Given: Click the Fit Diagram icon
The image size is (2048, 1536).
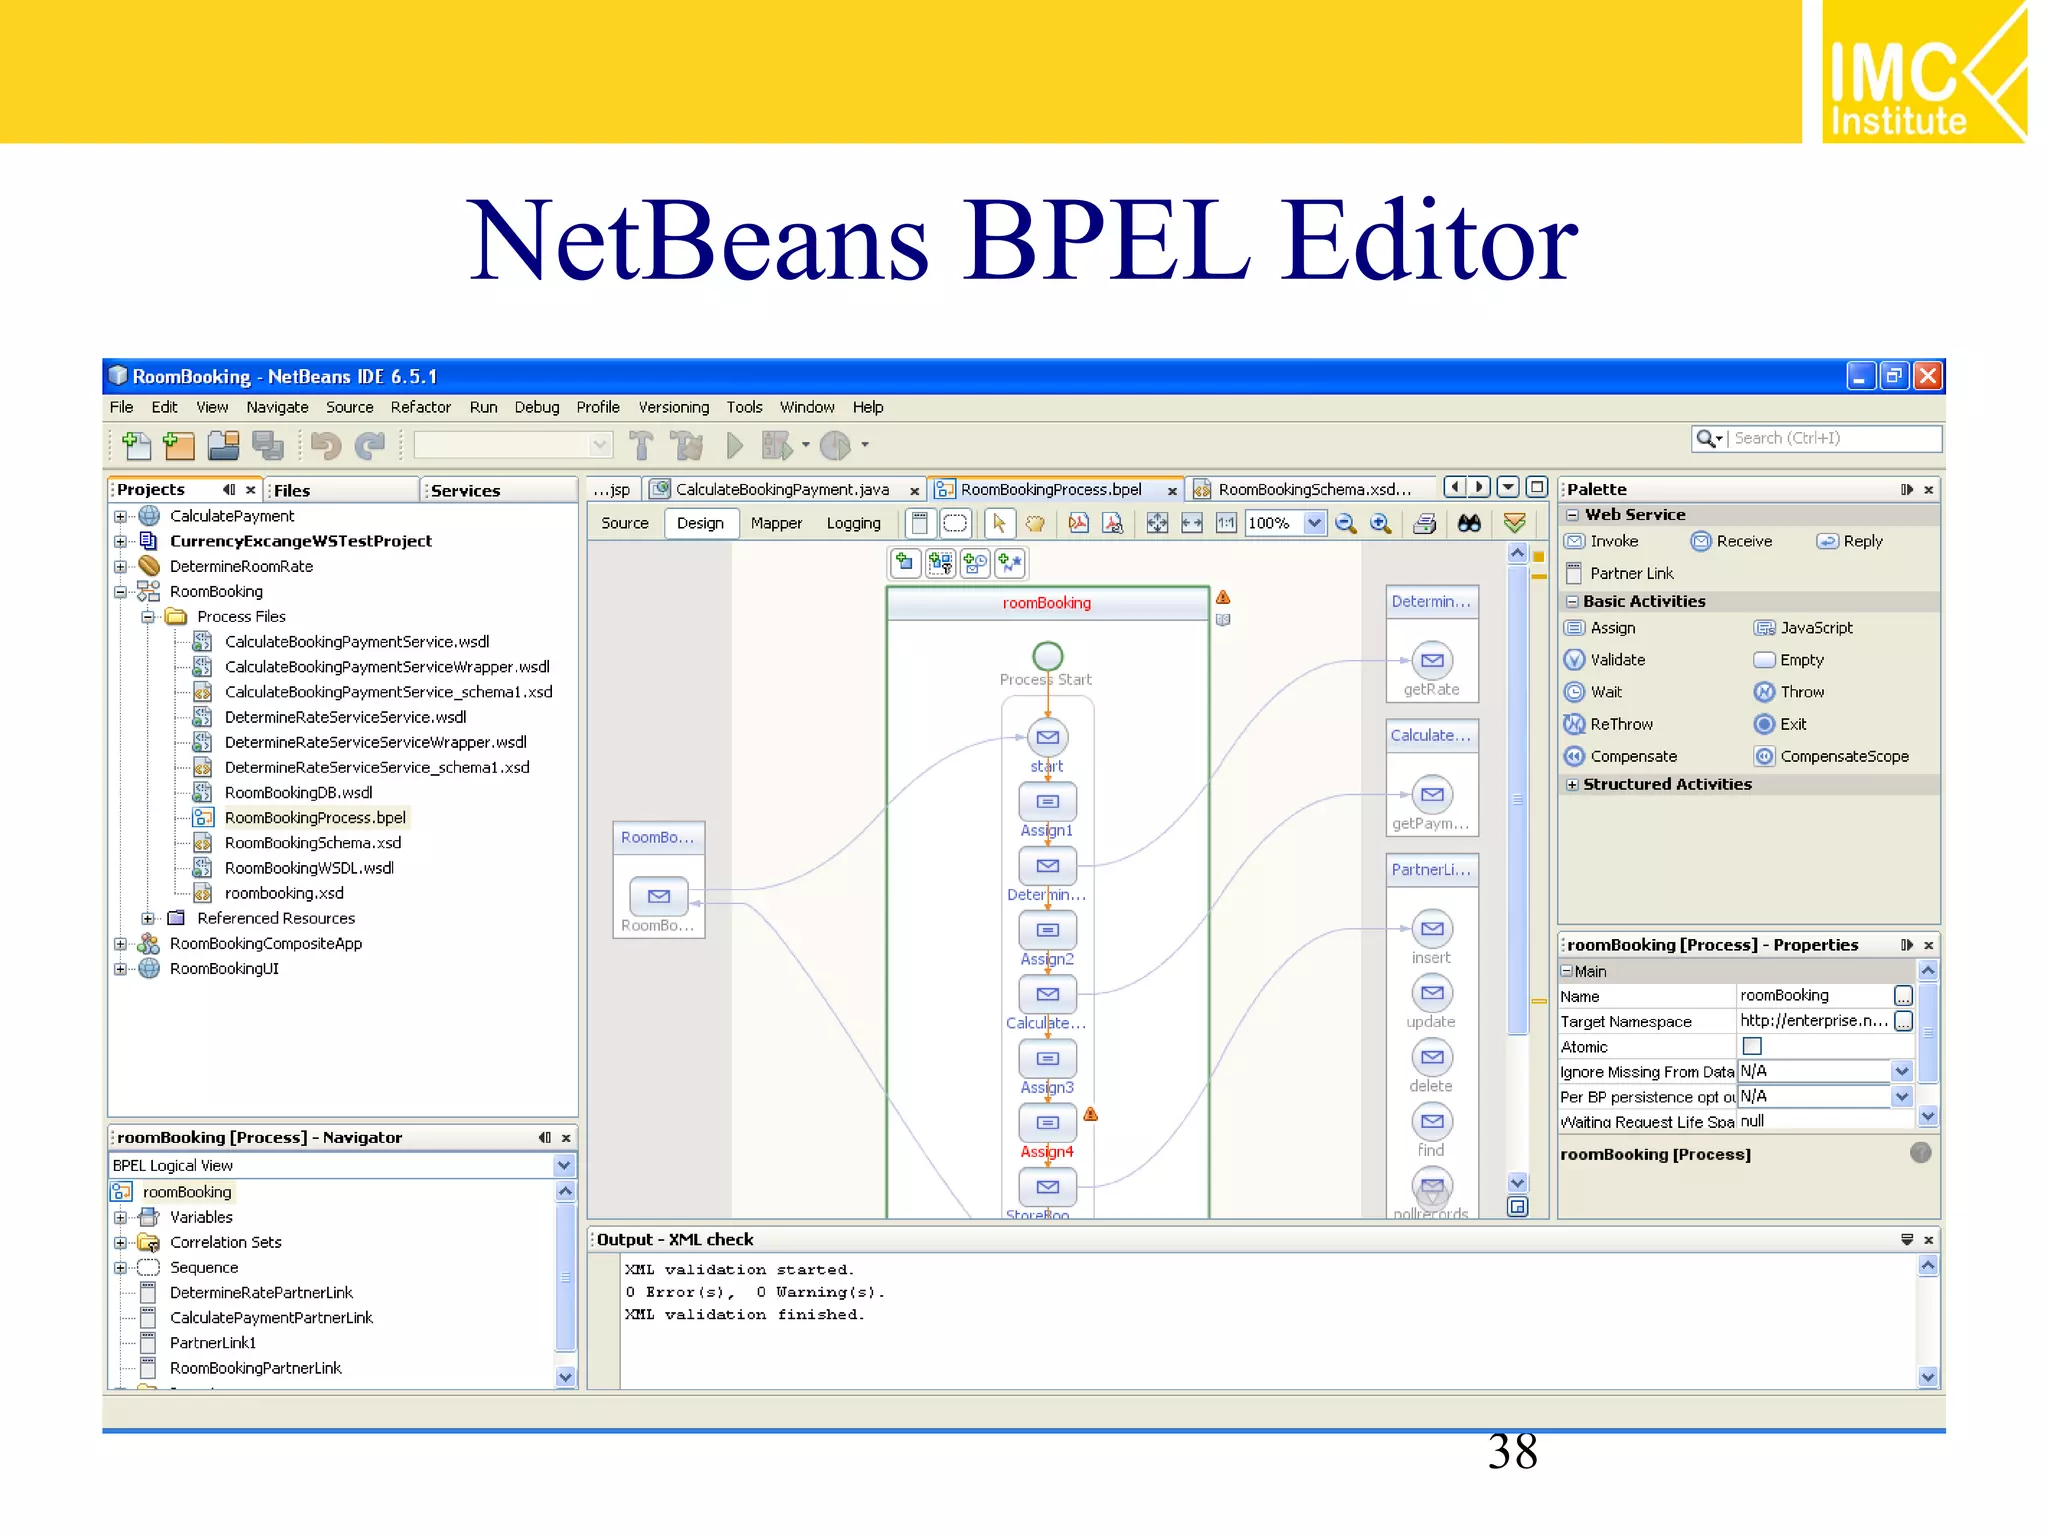Looking at the screenshot, I should coord(1157,523).
